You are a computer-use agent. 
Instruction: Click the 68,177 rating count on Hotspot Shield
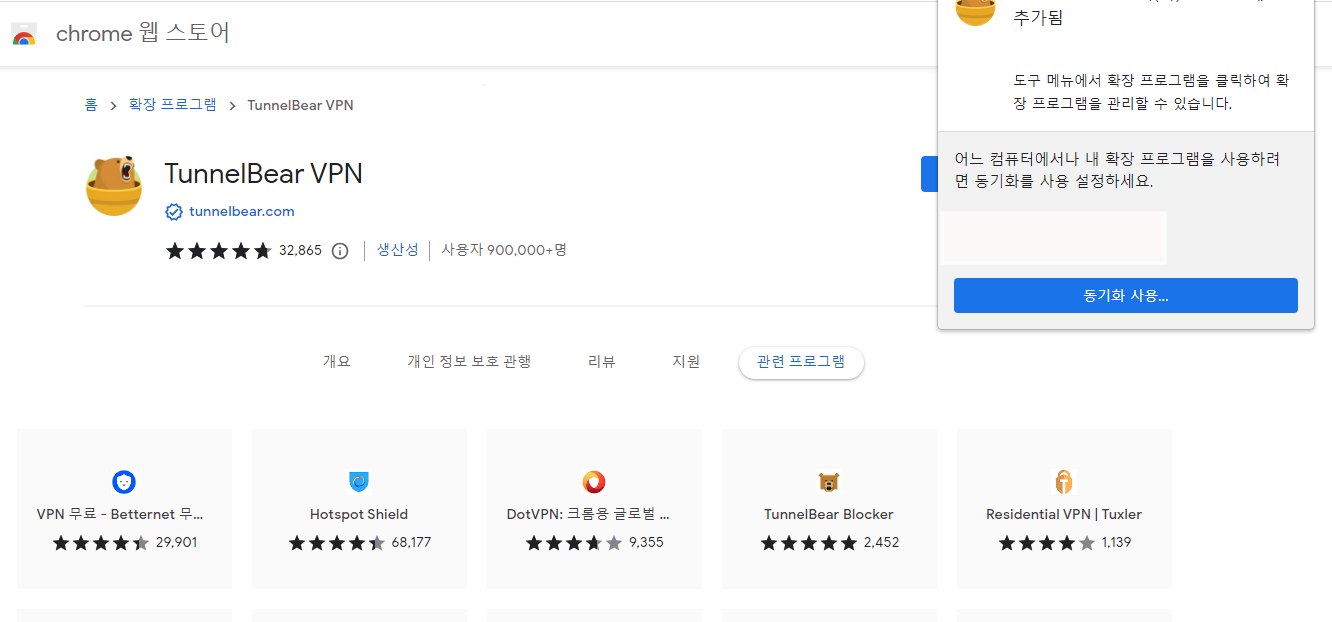click(411, 543)
